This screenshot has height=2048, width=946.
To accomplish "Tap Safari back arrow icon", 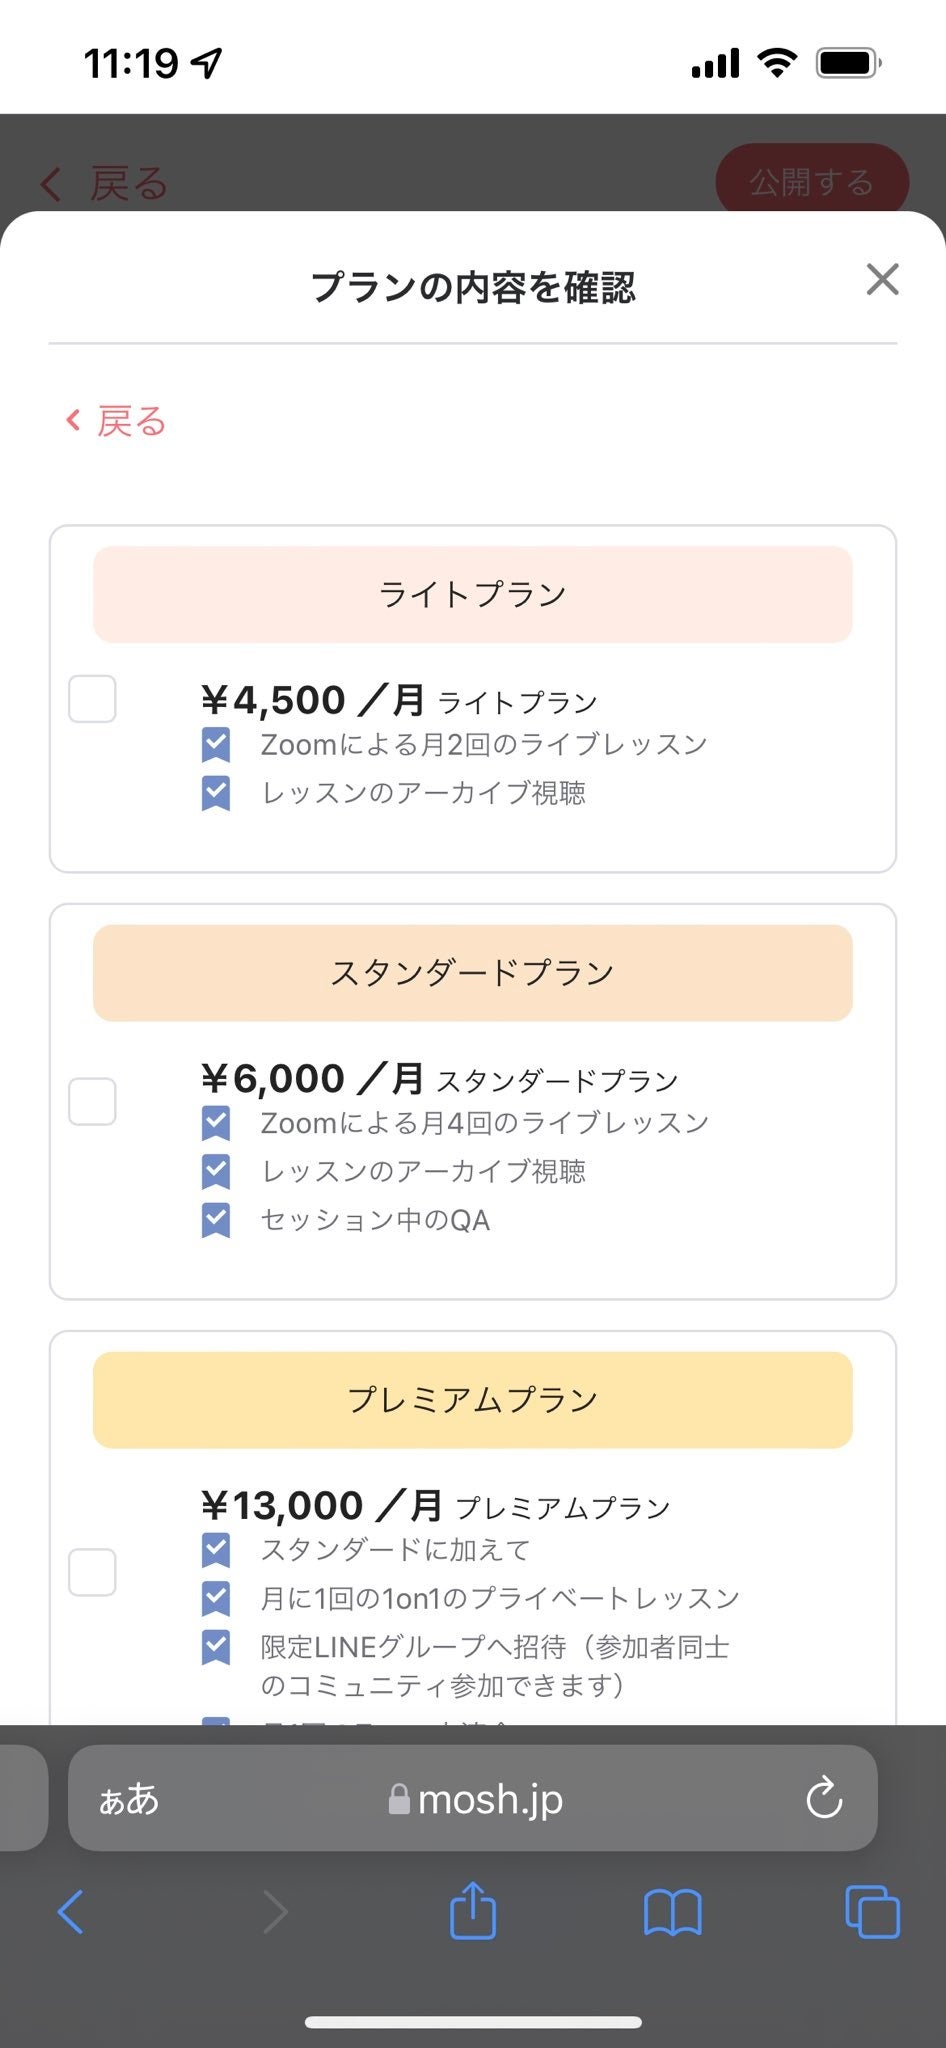I will tap(71, 1912).
